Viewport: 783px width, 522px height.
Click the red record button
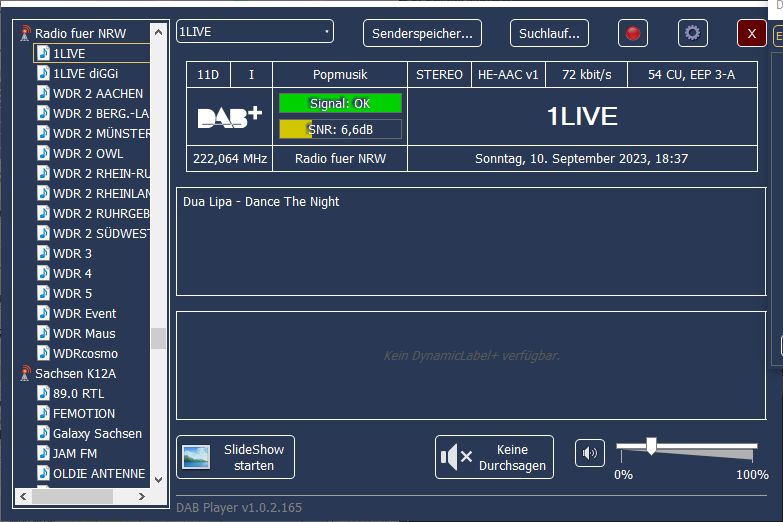point(633,33)
